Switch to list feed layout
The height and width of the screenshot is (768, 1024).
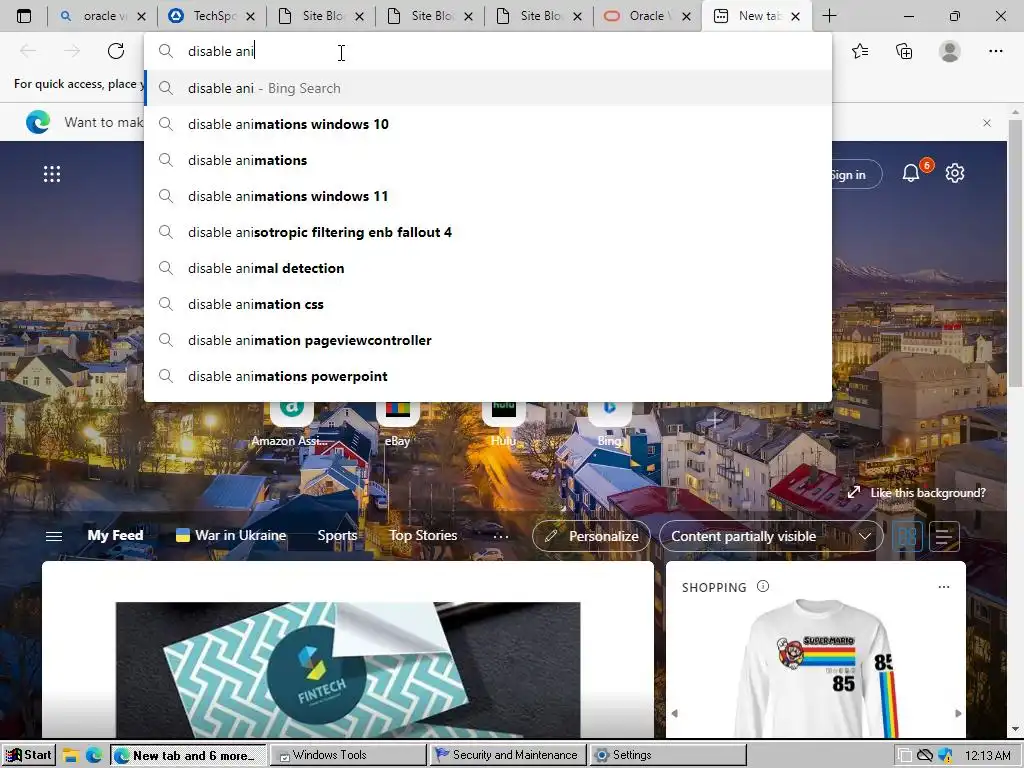[944, 536]
